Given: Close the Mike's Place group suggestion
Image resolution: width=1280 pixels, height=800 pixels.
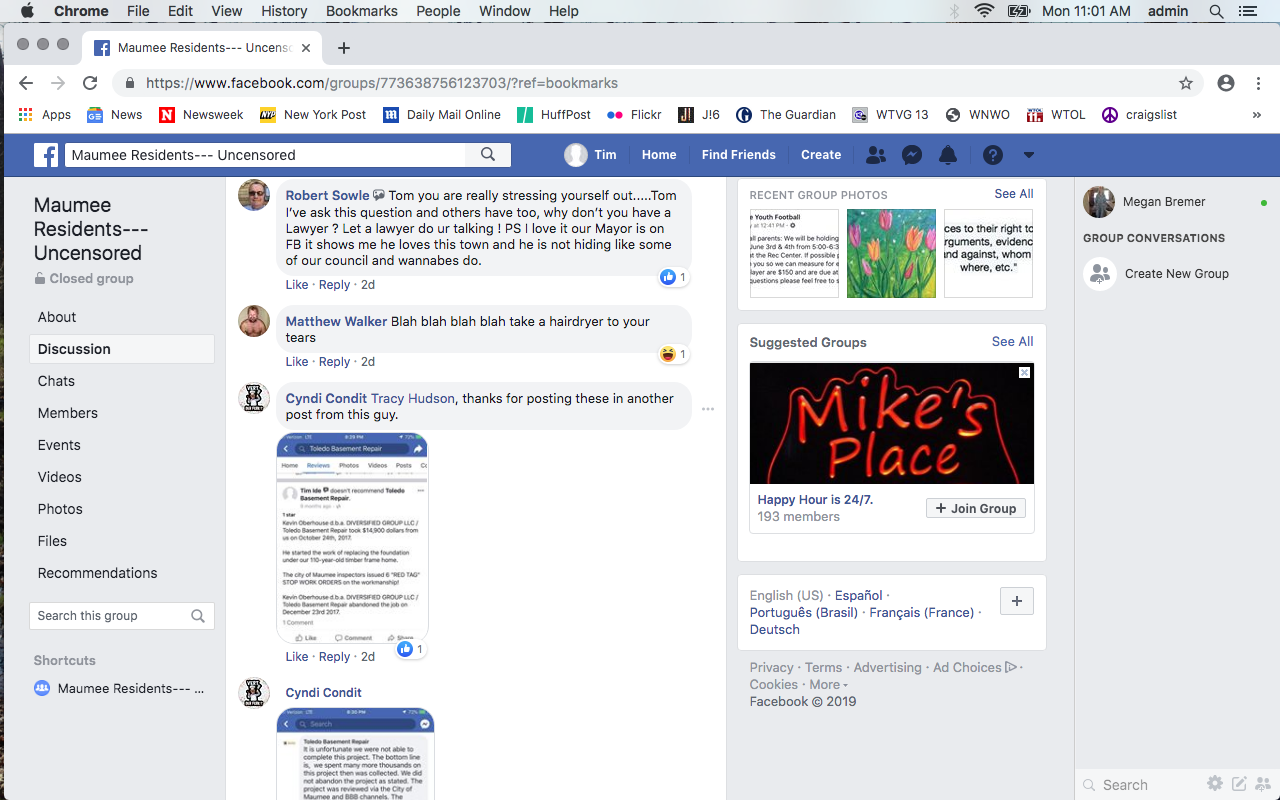Looking at the screenshot, I should [1024, 372].
